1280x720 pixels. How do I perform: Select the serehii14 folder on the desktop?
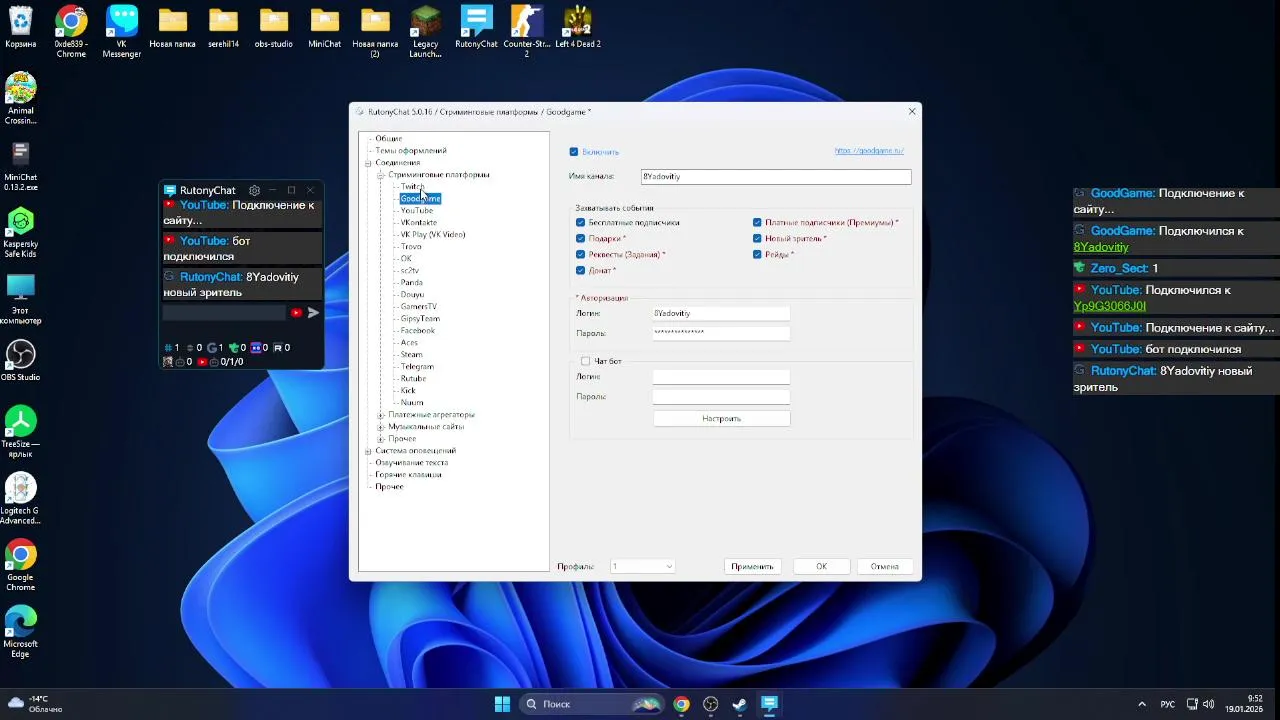223,27
